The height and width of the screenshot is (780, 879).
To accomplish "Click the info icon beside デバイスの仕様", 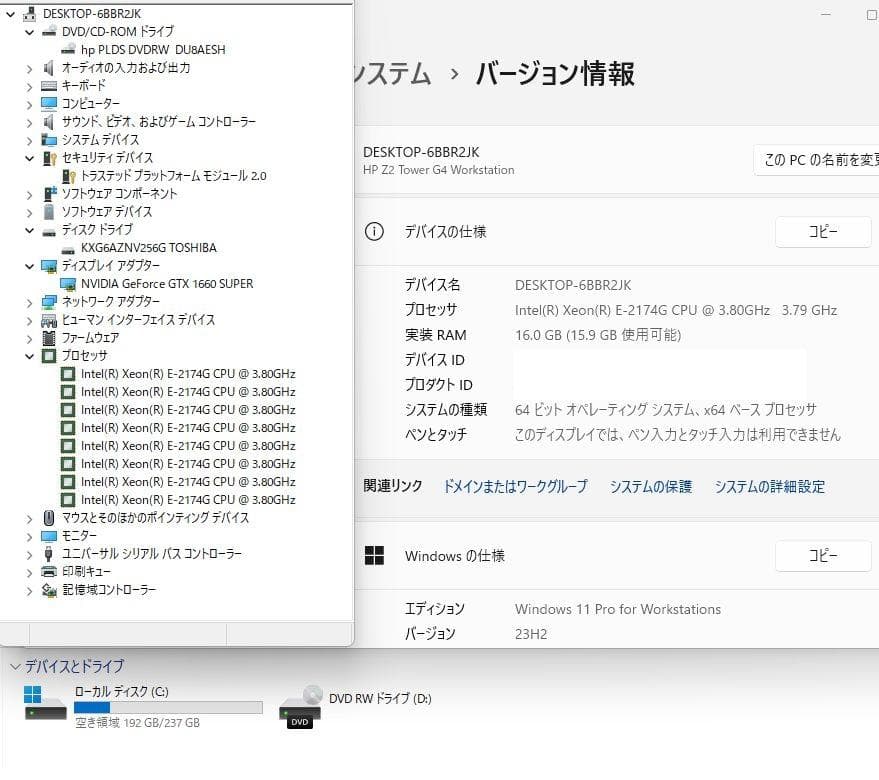I will (373, 231).
